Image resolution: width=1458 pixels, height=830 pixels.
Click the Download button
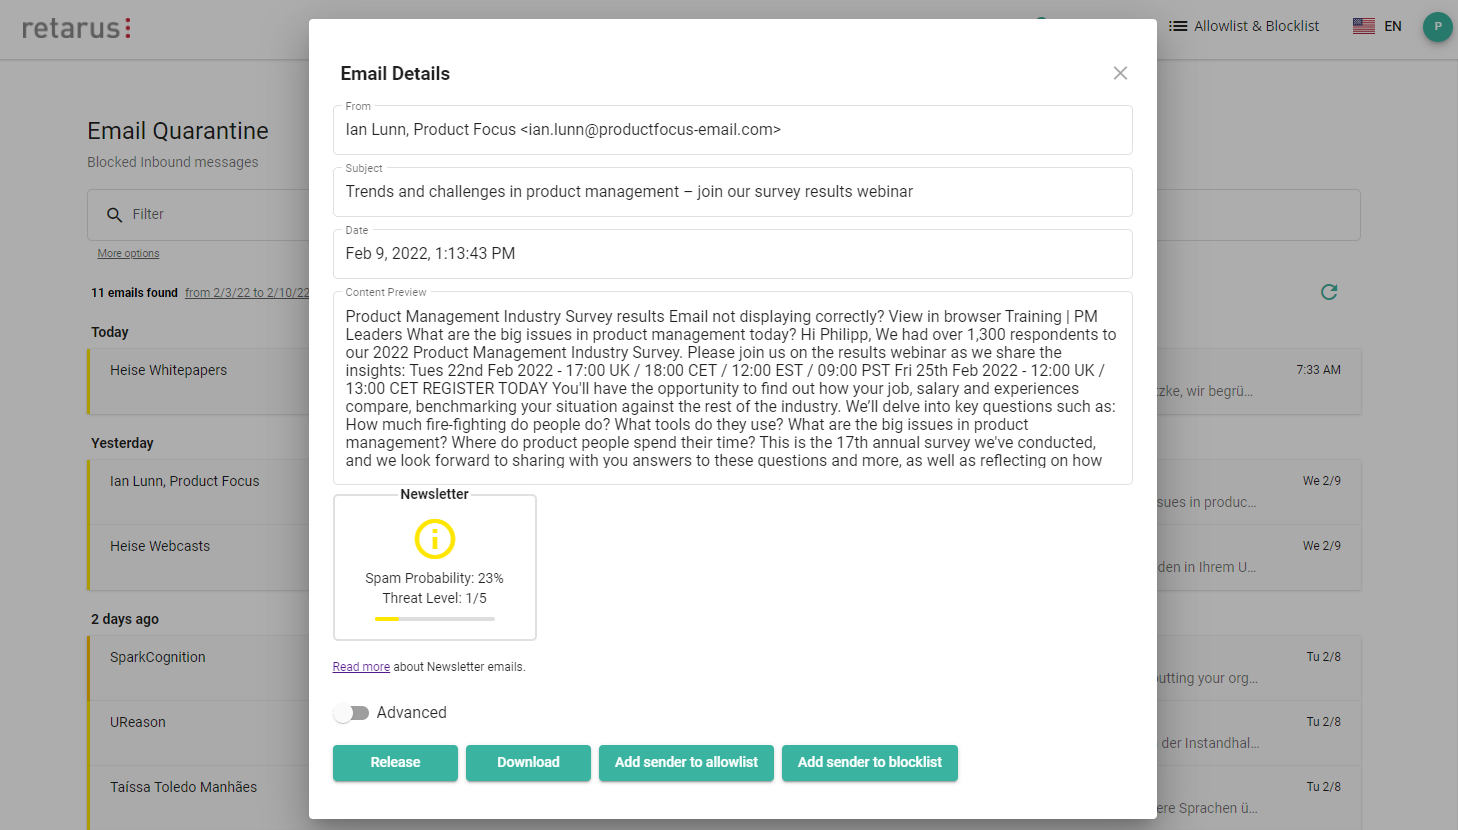click(528, 762)
